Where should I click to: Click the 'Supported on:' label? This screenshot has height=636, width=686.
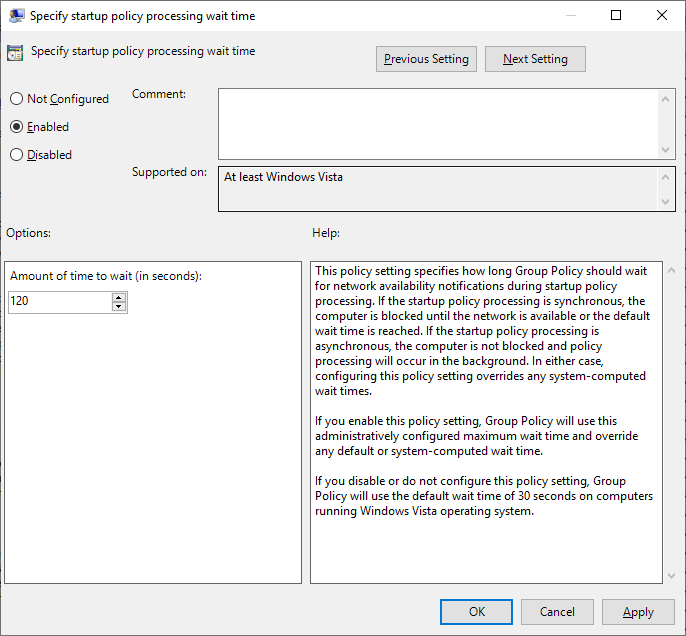(169, 172)
